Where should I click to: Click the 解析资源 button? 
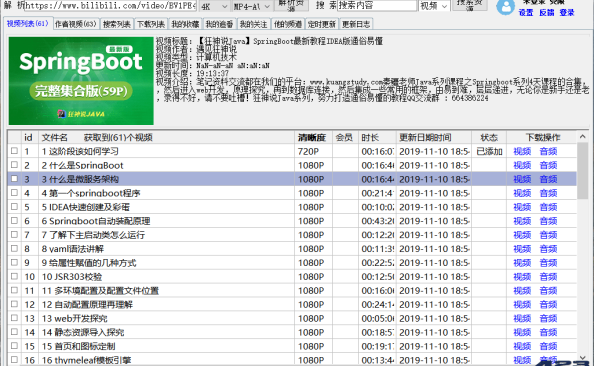click(291, 5)
